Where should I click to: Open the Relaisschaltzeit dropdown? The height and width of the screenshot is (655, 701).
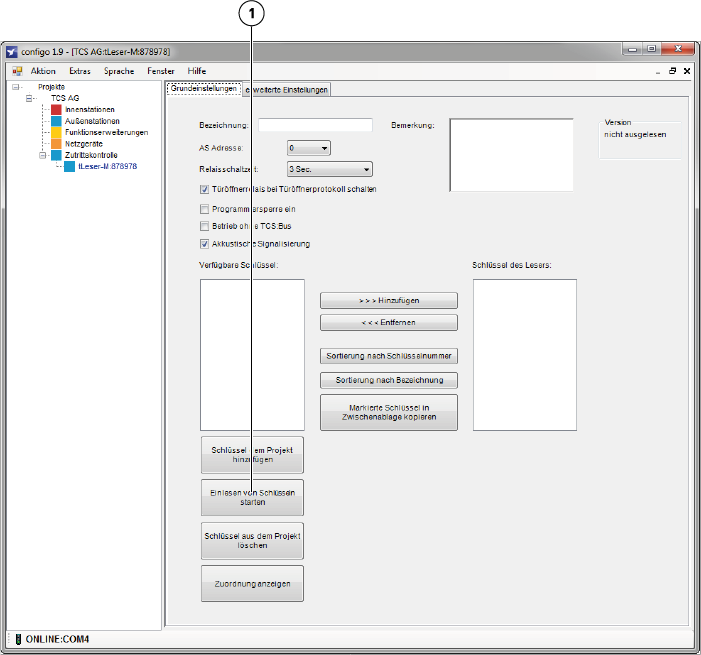click(x=366, y=170)
